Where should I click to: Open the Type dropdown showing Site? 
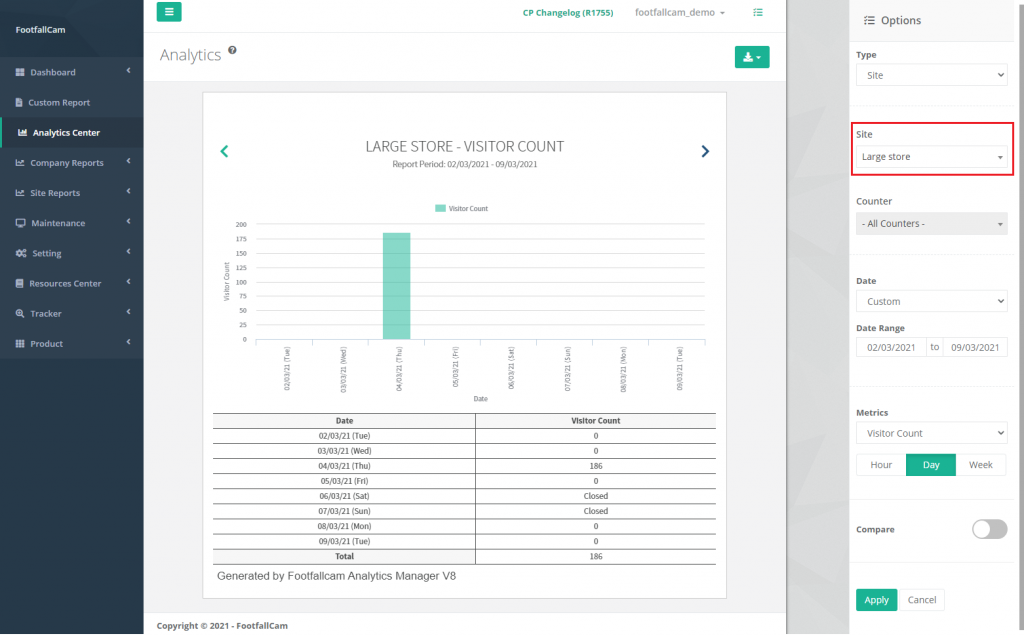point(931,75)
